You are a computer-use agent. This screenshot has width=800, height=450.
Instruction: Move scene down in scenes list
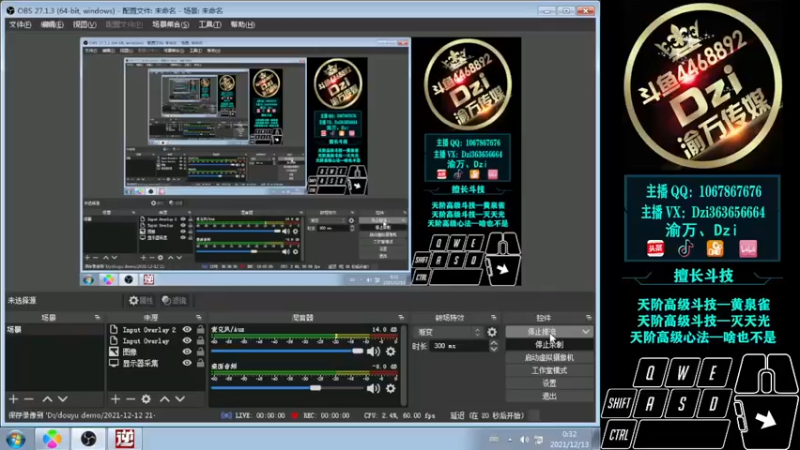pos(62,399)
